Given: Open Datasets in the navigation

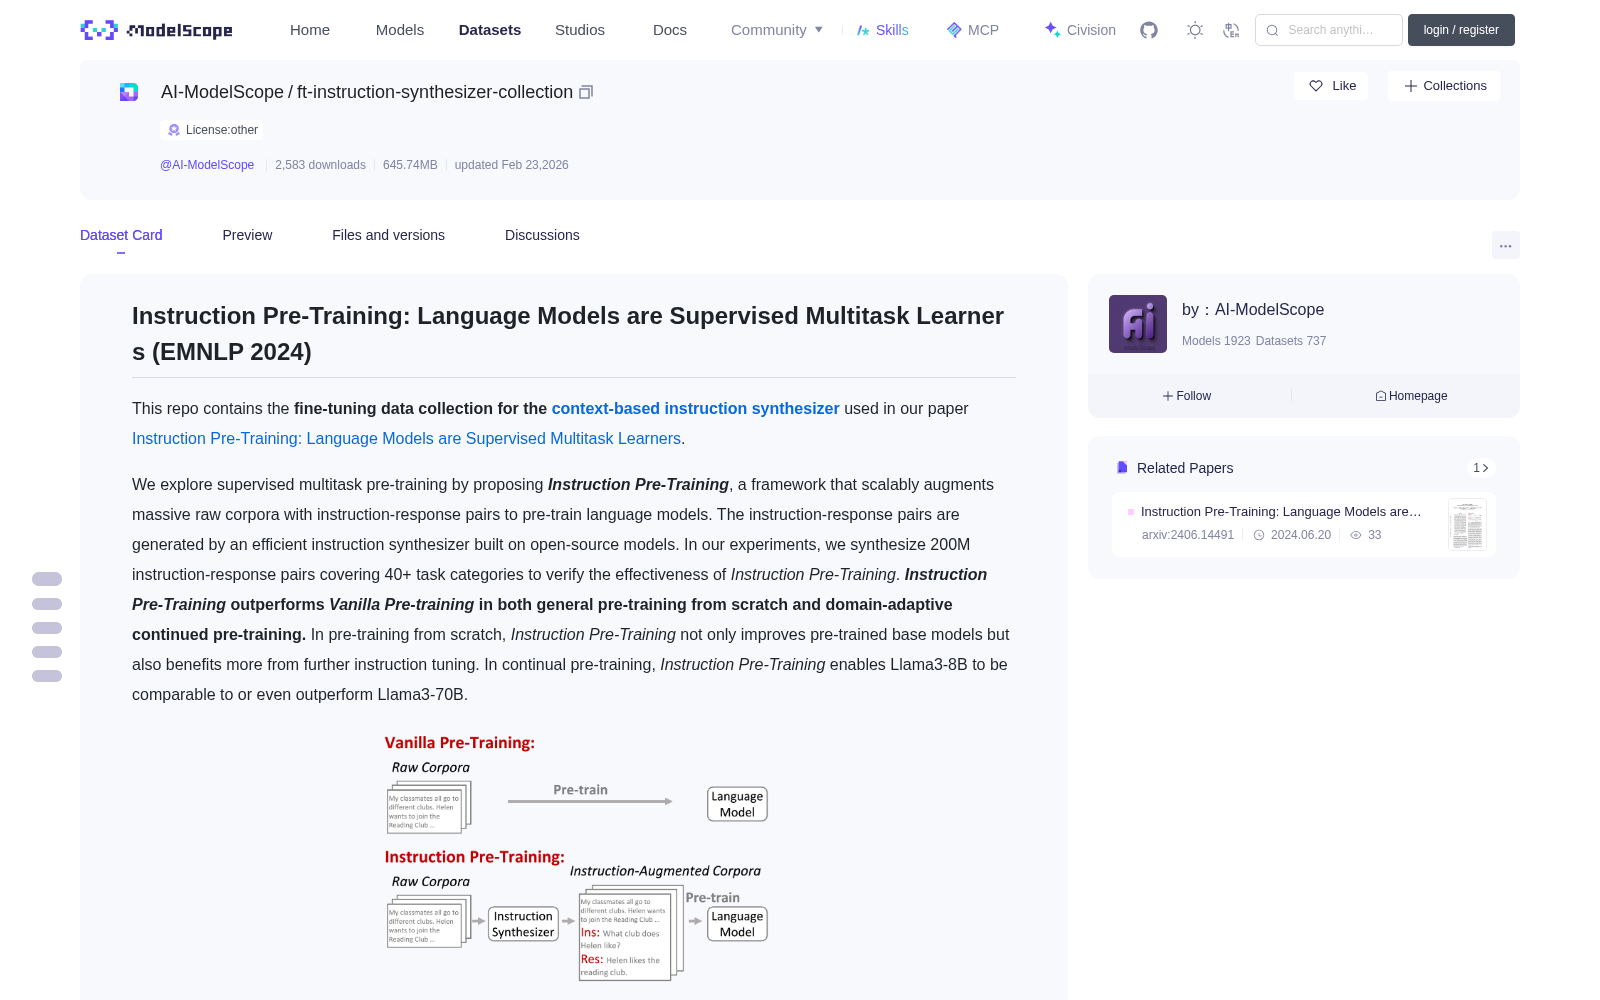Looking at the screenshot, I should (x=490, y=30).
